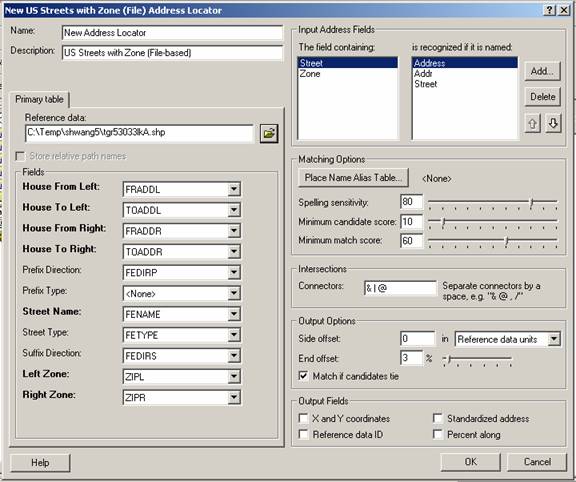The height and width of the screenshot is (482, 576).
Task: Open Reference data units dropdown
Action: [x=554, y=339]
